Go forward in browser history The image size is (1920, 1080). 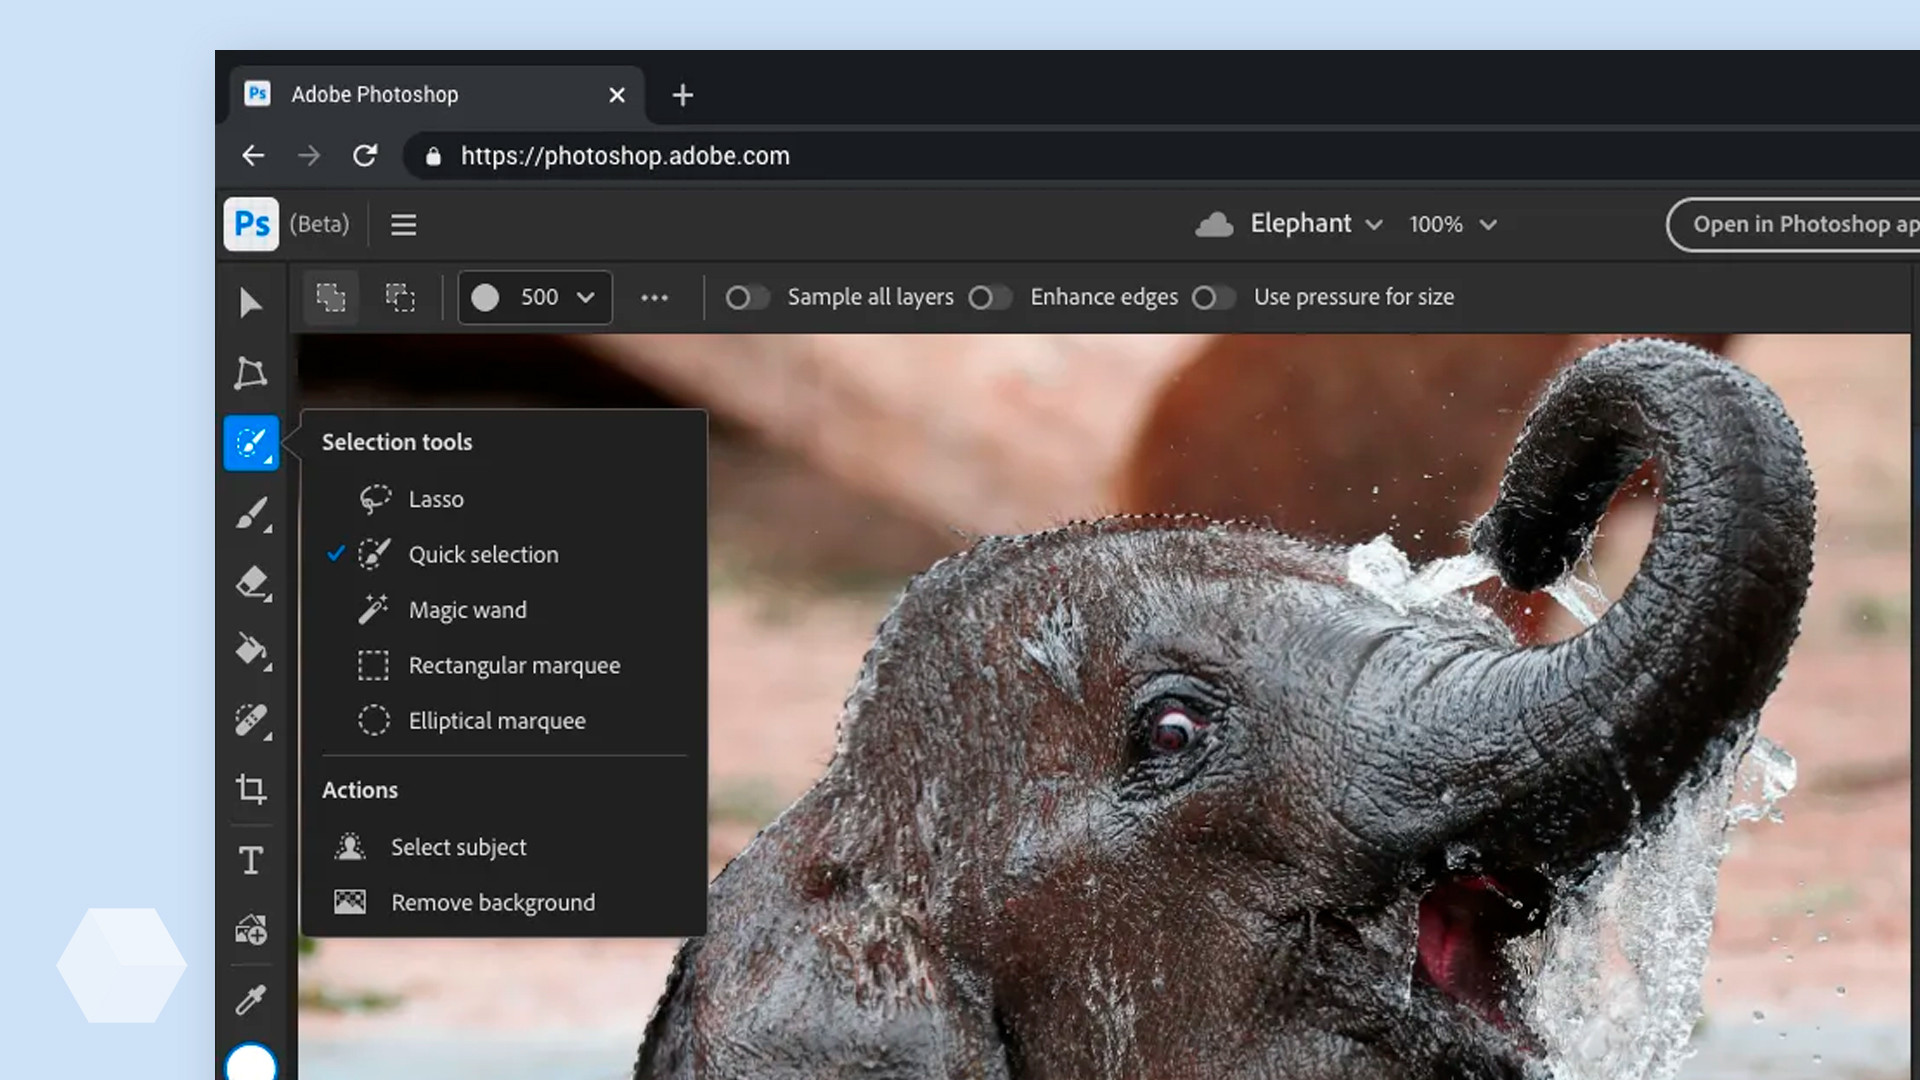coord(309,155)
